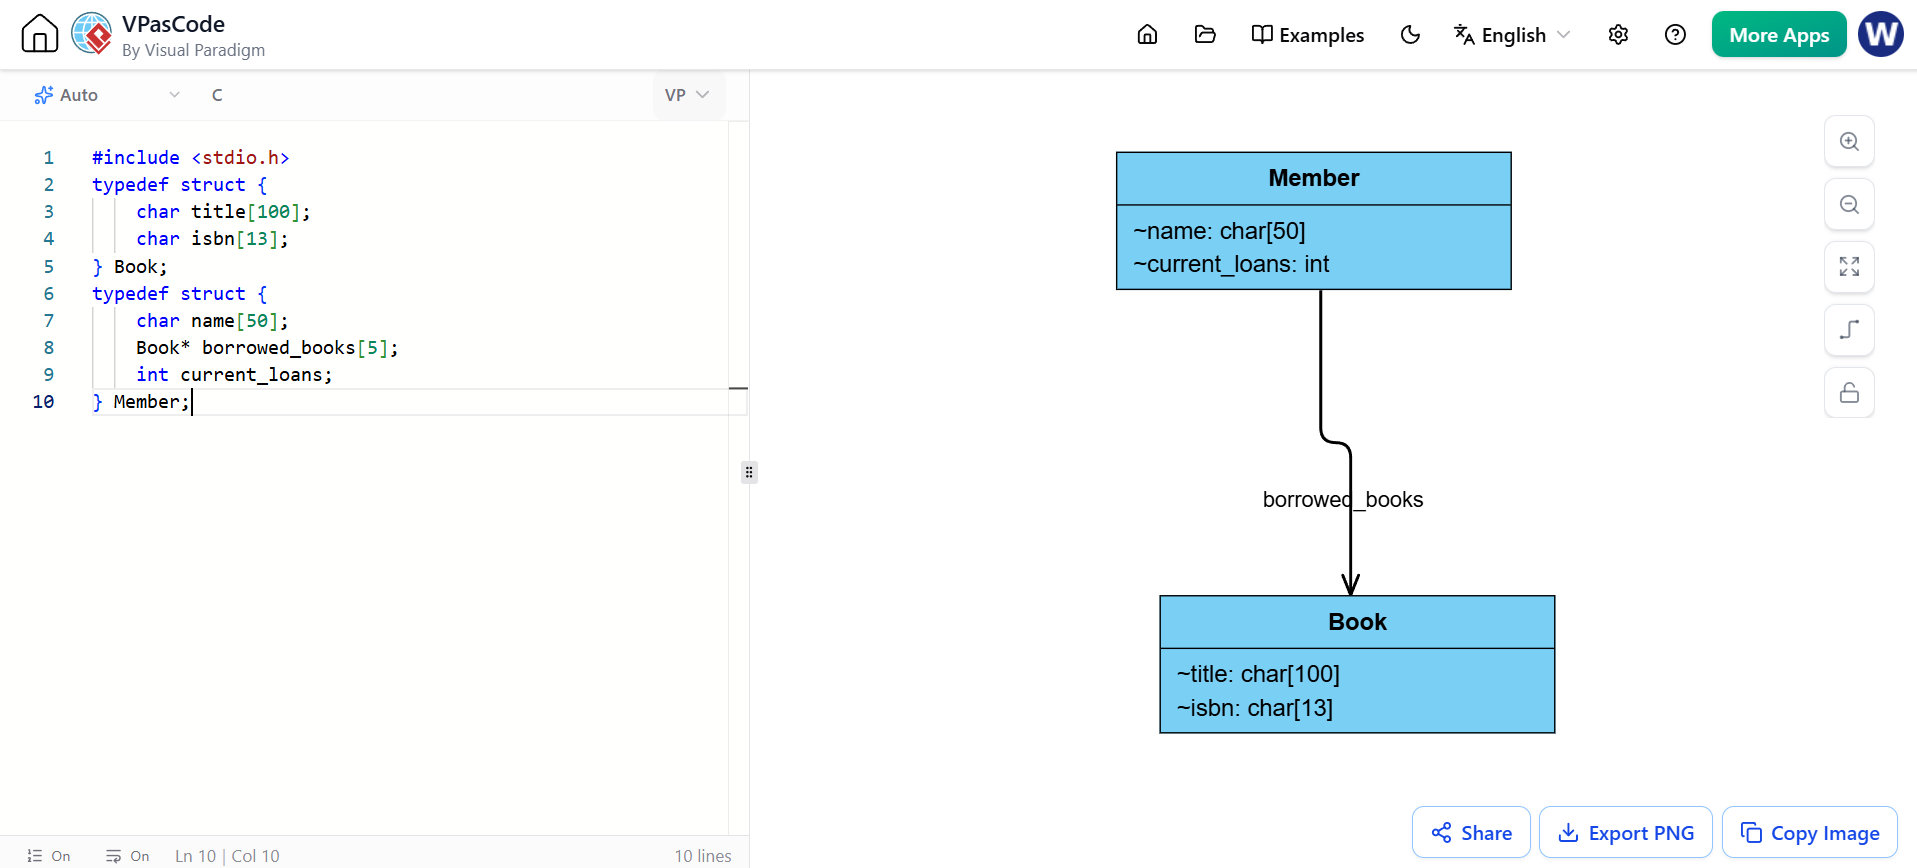Click the Share button
This screenshot has width=1917, height=868.
1471,832
